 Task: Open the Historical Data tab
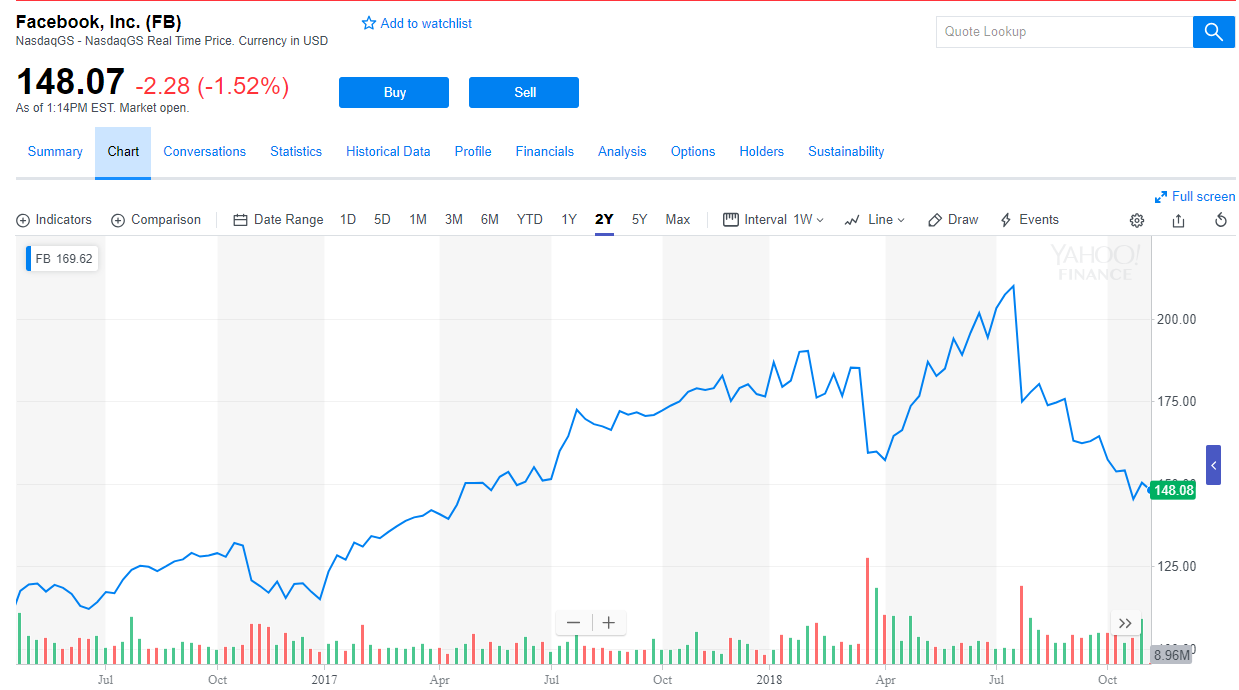click(x=388, y=151)
